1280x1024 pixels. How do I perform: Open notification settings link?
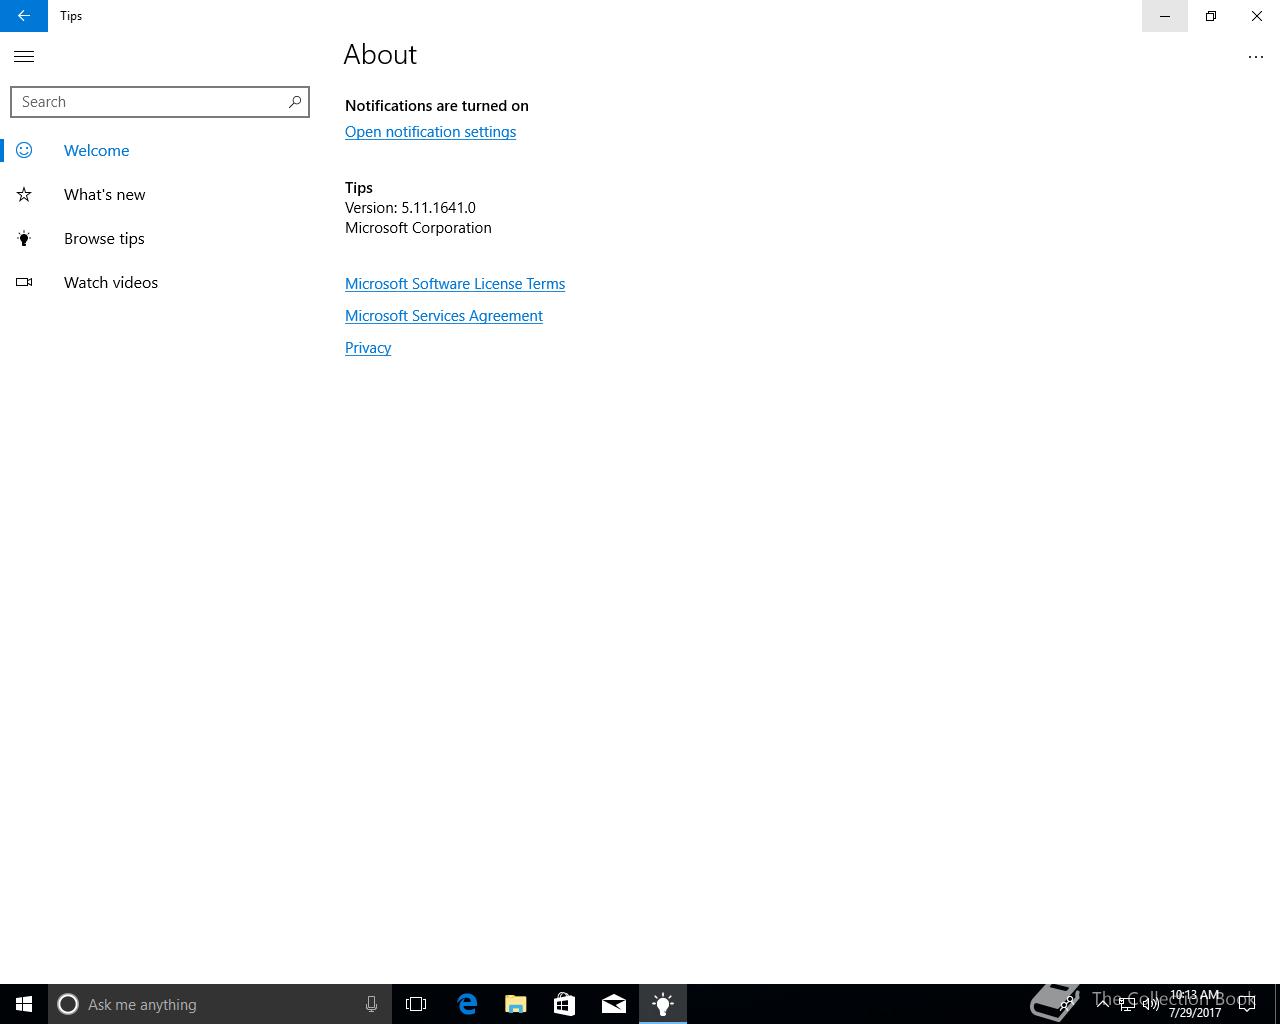pos(430,132)
